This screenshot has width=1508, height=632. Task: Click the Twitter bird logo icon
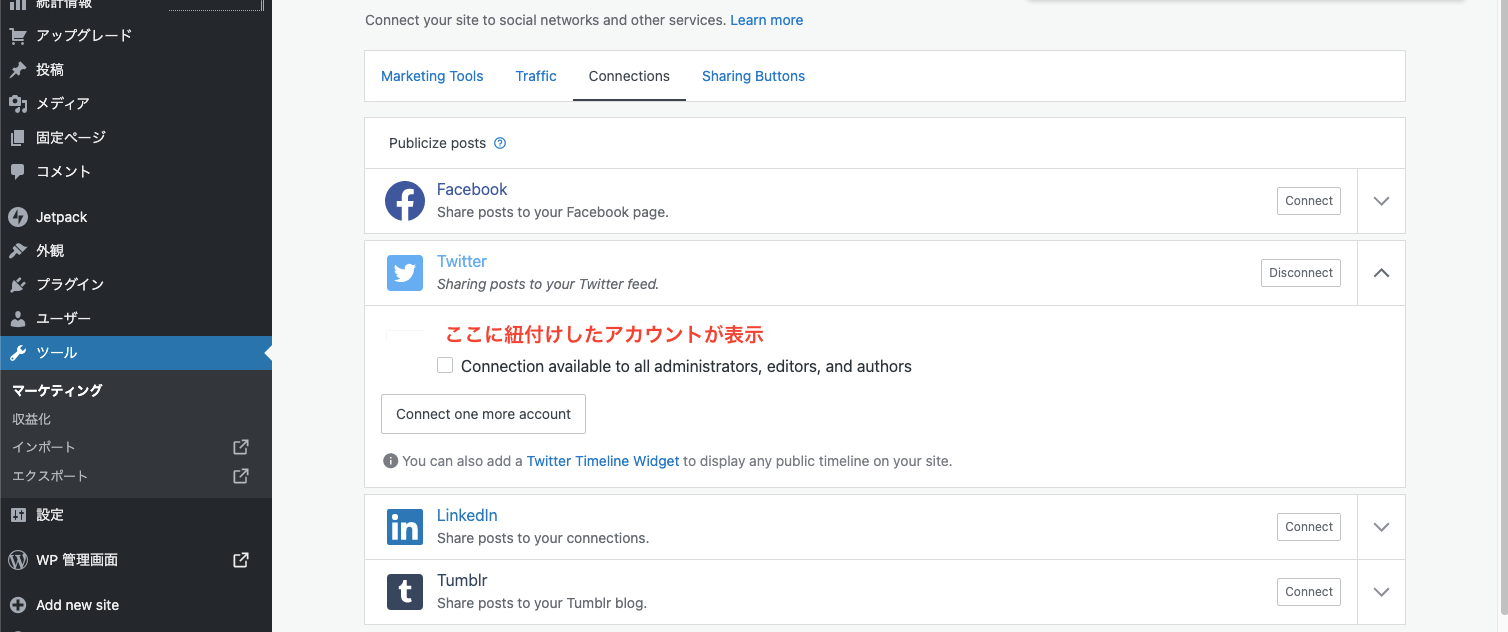(405, 273)
